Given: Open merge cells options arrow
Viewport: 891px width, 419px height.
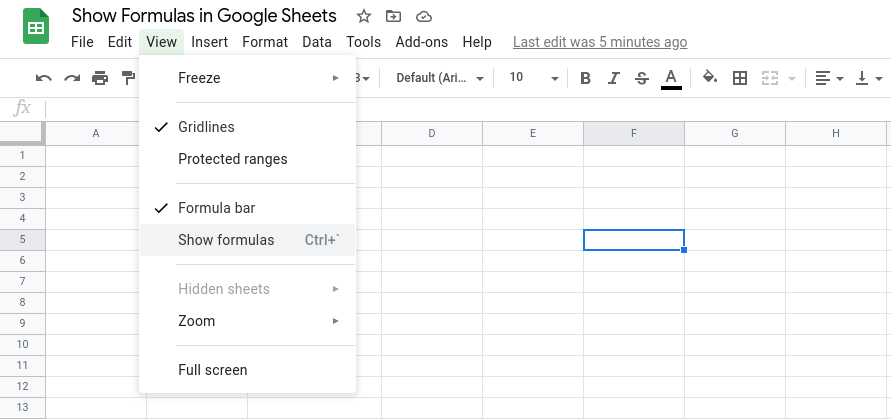Looking at the screenshot, I should point(792,78).
